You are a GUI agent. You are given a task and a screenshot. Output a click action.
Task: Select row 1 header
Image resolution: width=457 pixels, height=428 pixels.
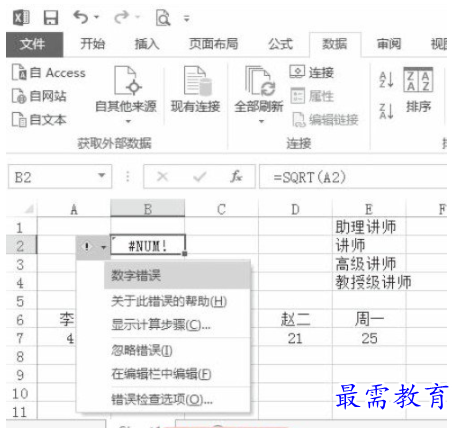point(20,228)
